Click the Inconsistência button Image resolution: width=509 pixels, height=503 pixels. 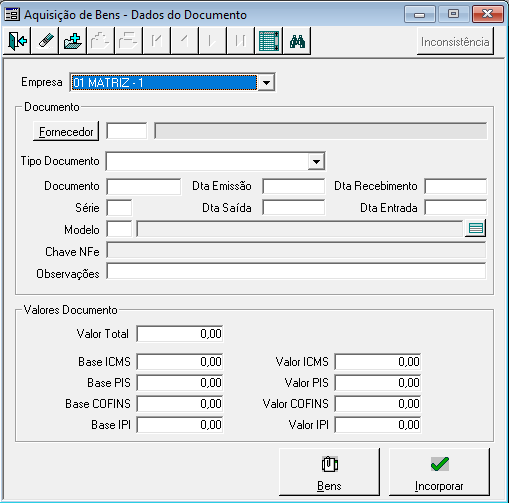coord(455,42)
